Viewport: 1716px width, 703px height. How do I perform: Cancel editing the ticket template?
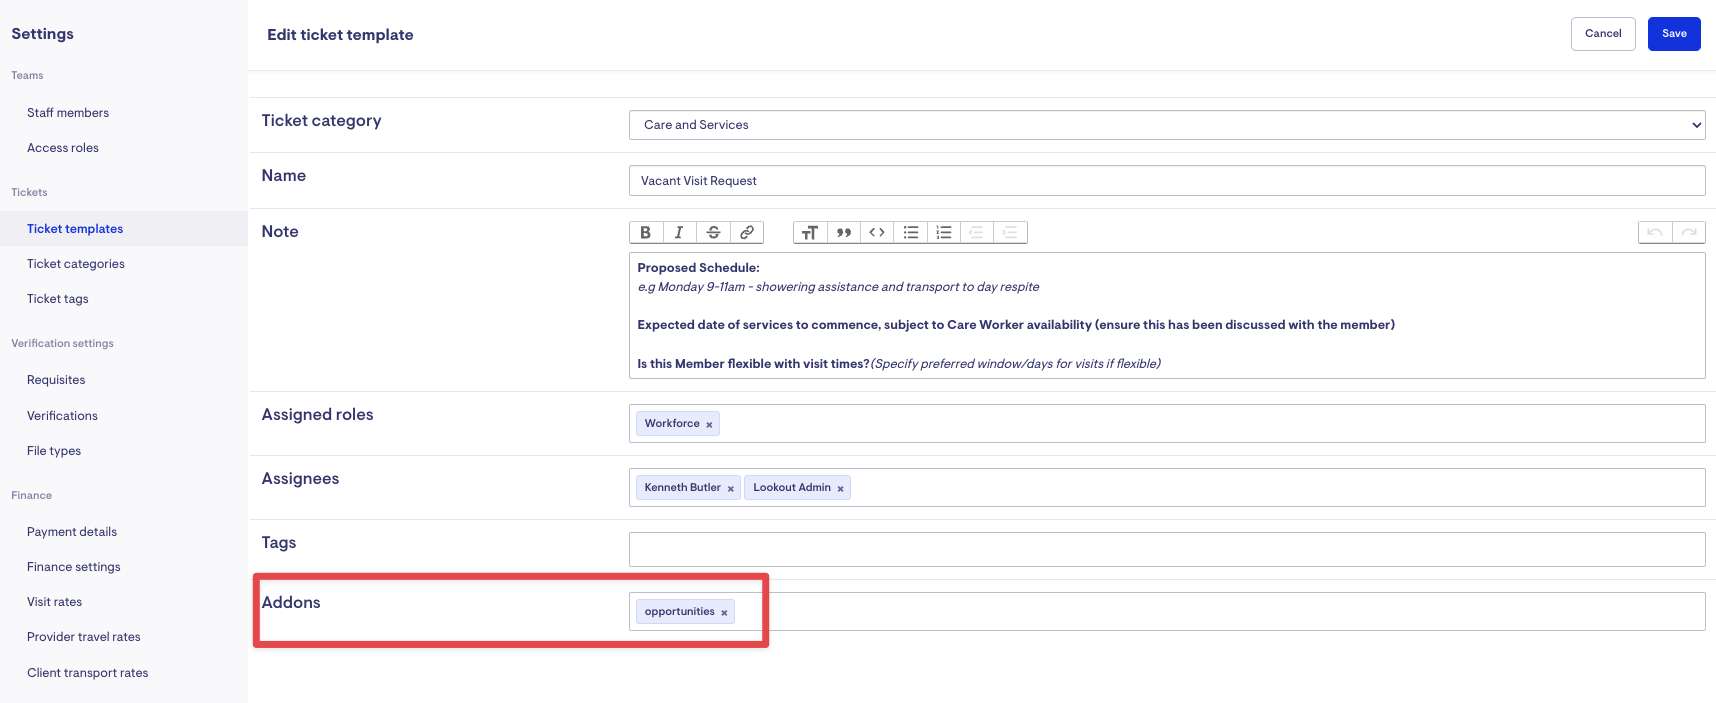point(1602,34)
